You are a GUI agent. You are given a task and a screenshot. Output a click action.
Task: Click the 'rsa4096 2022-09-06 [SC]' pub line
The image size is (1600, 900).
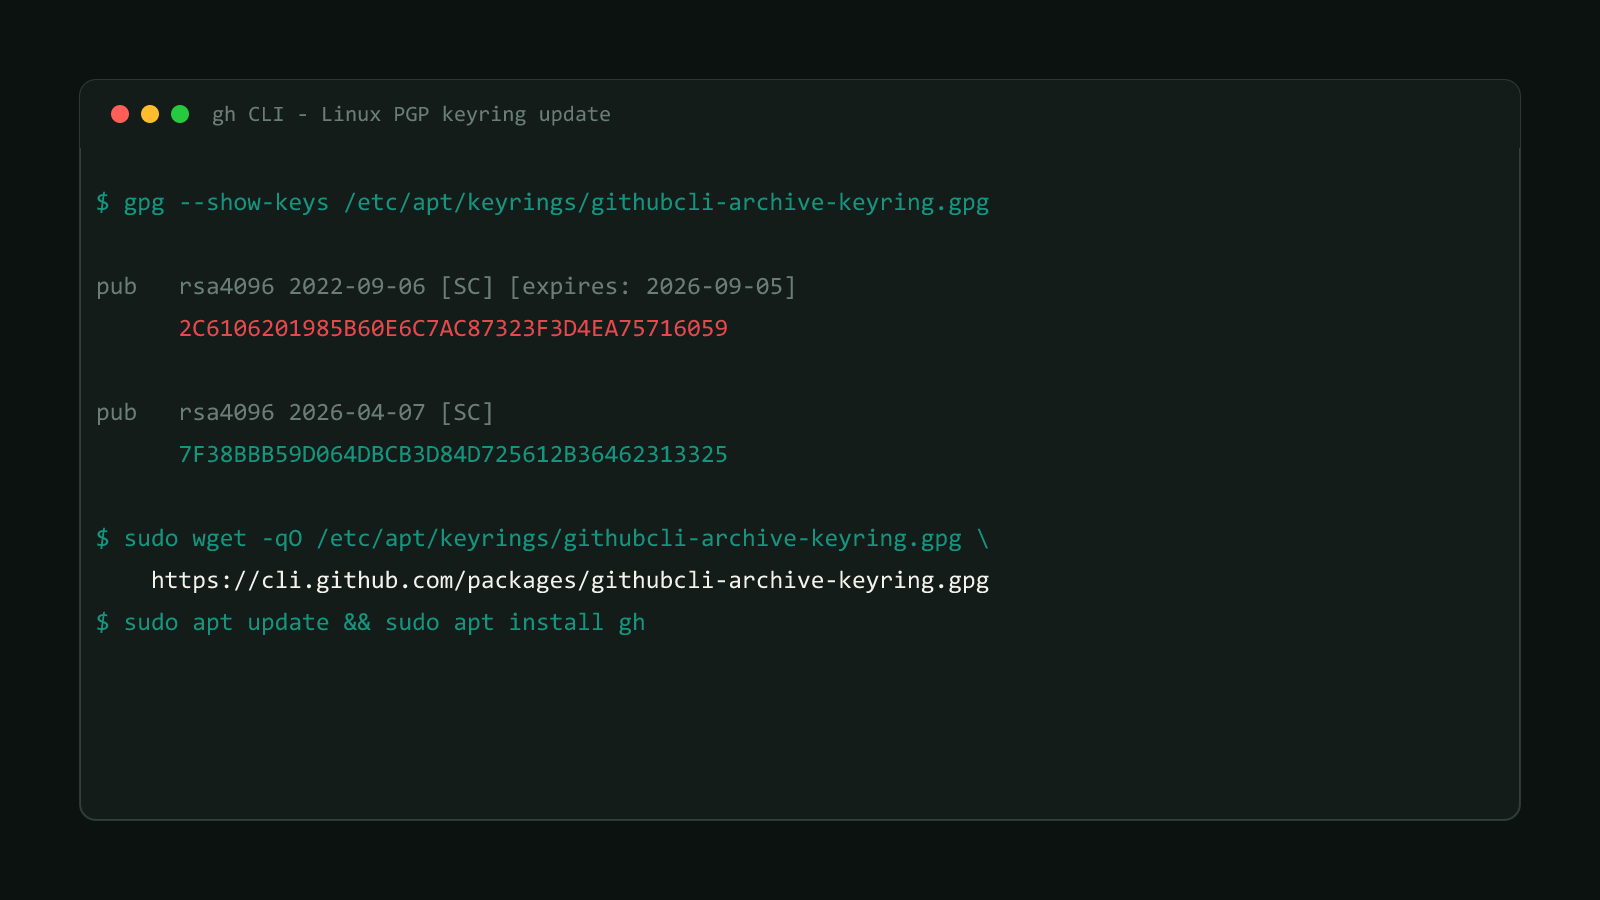446,287
